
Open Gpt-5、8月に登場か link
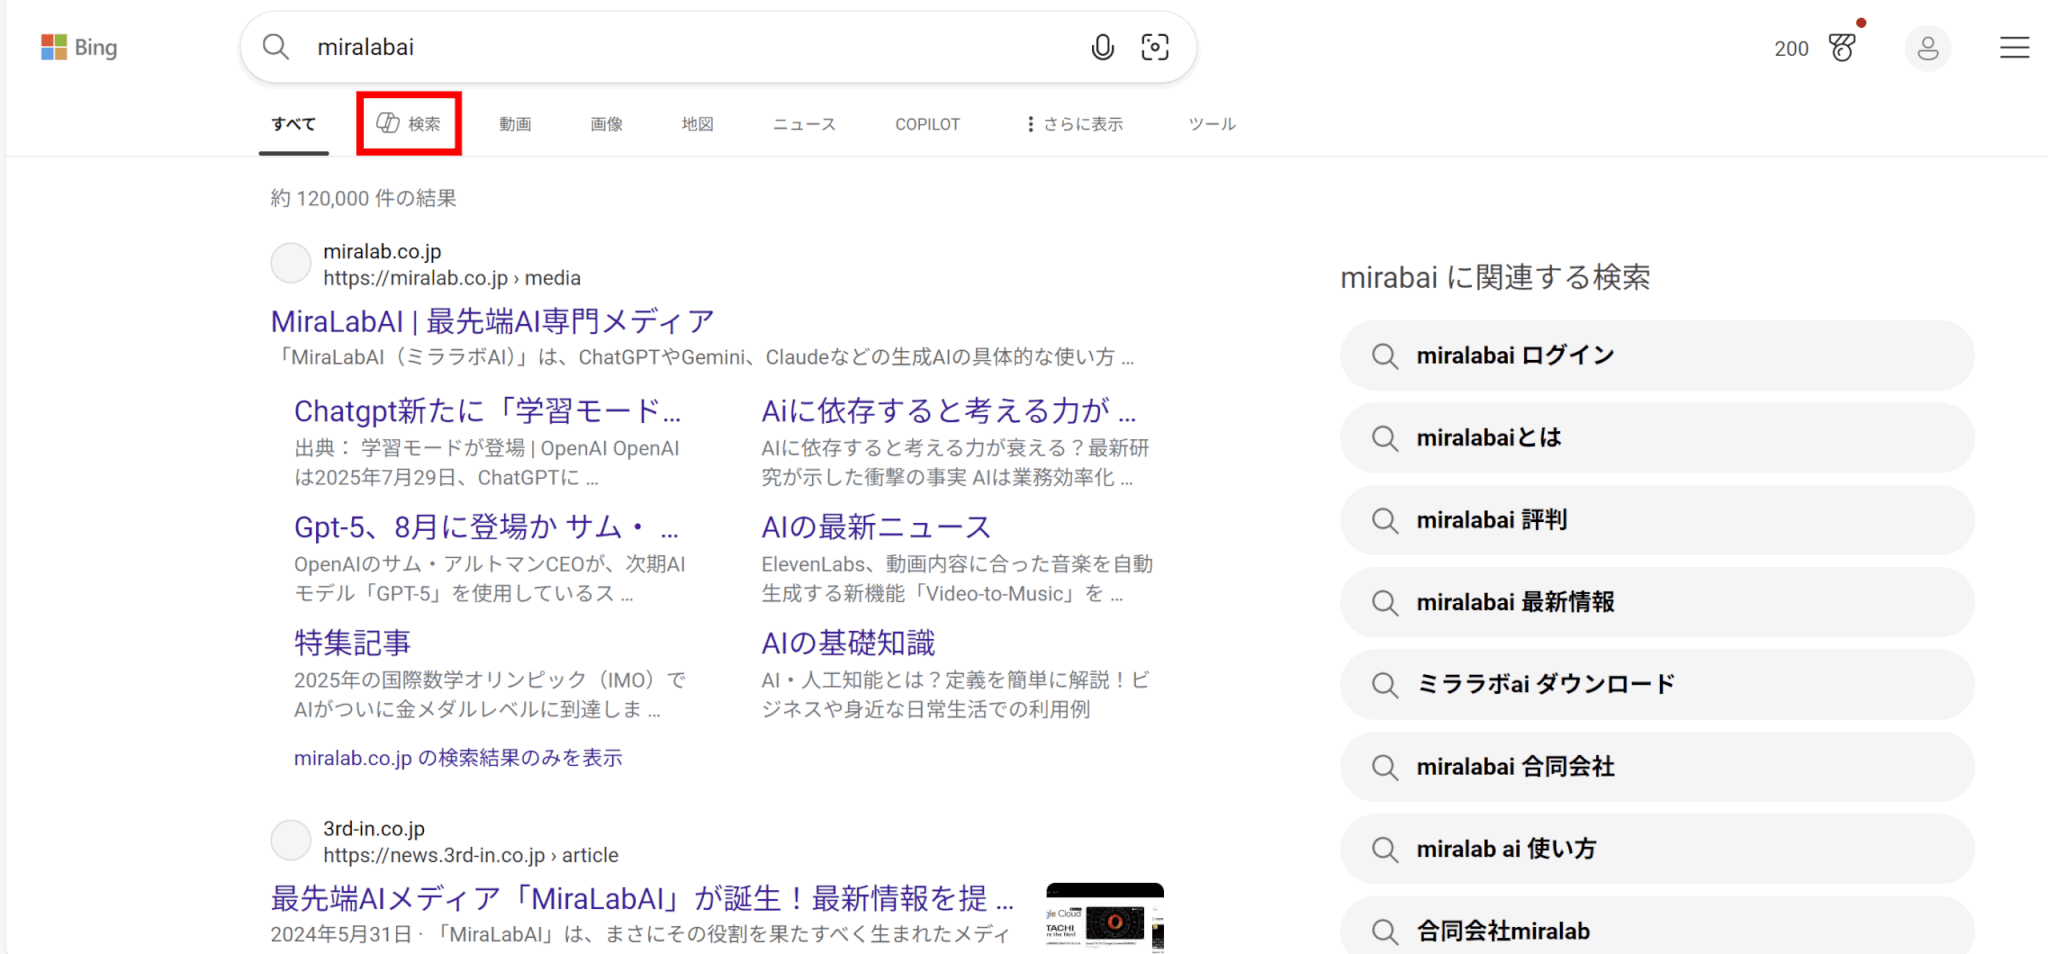pyautogui.click(x=486, y=527)
